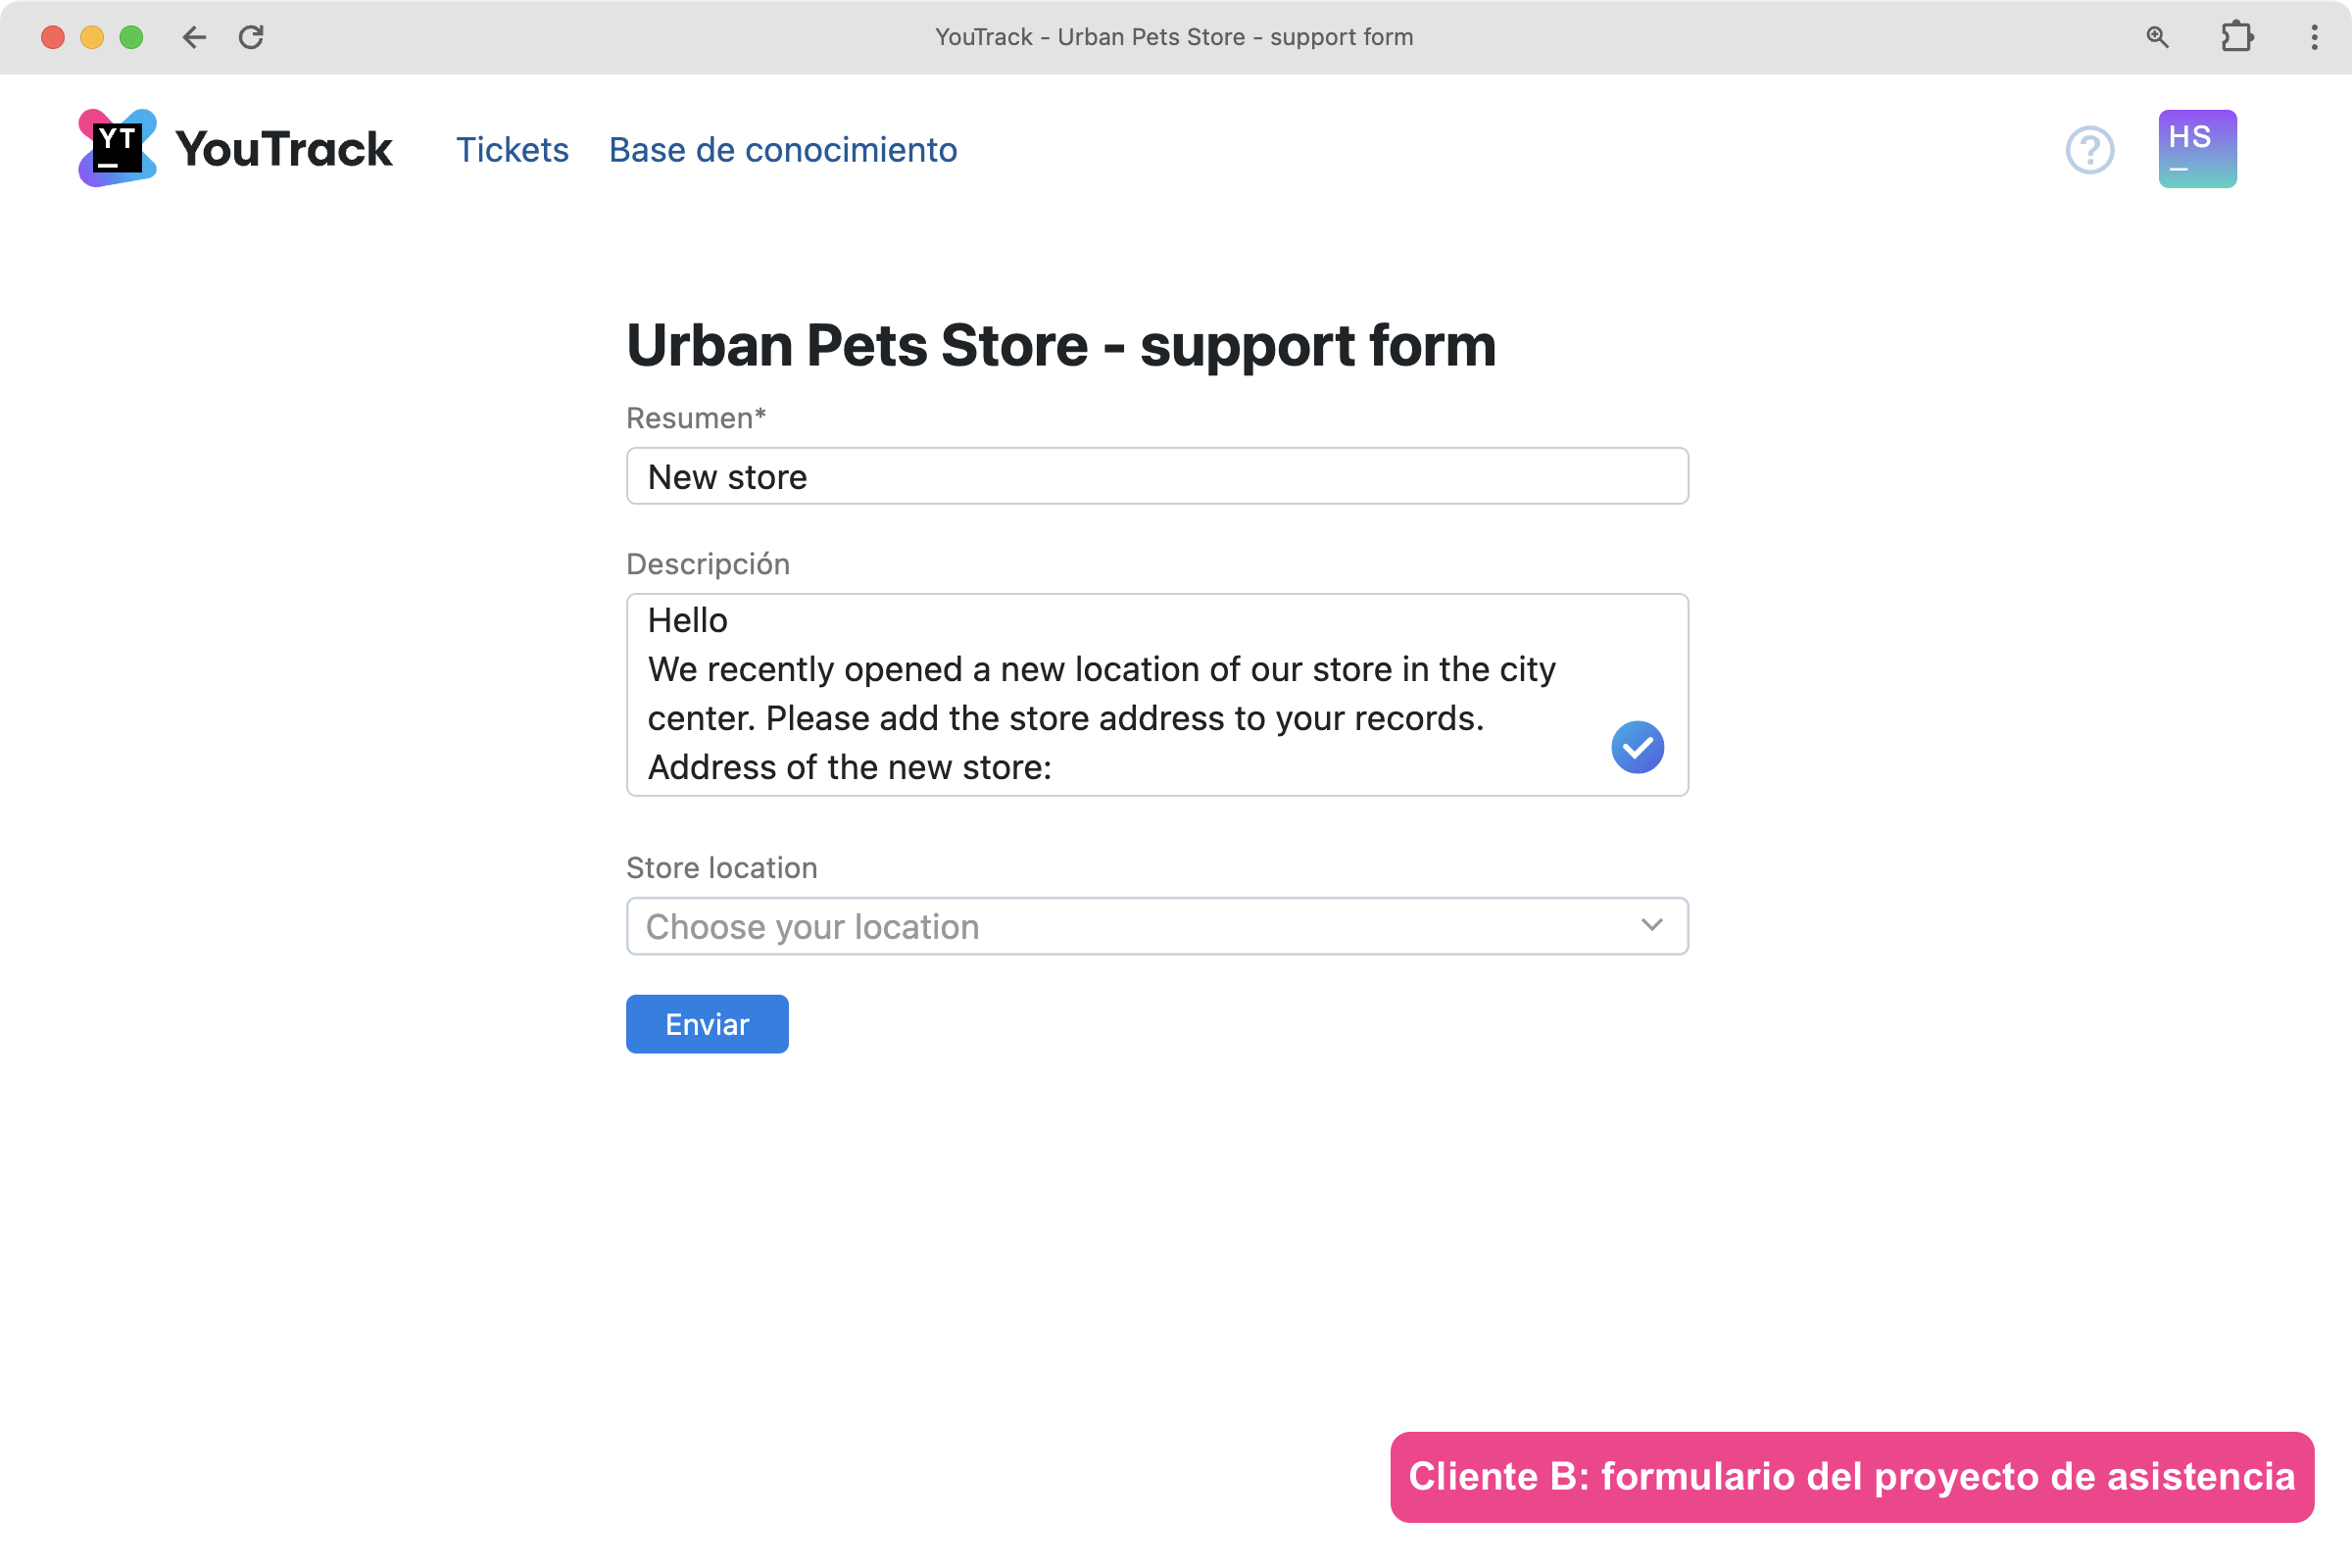Click inside the Resumen text field
2352x1568 pixels.
(x=1156, y=476)
